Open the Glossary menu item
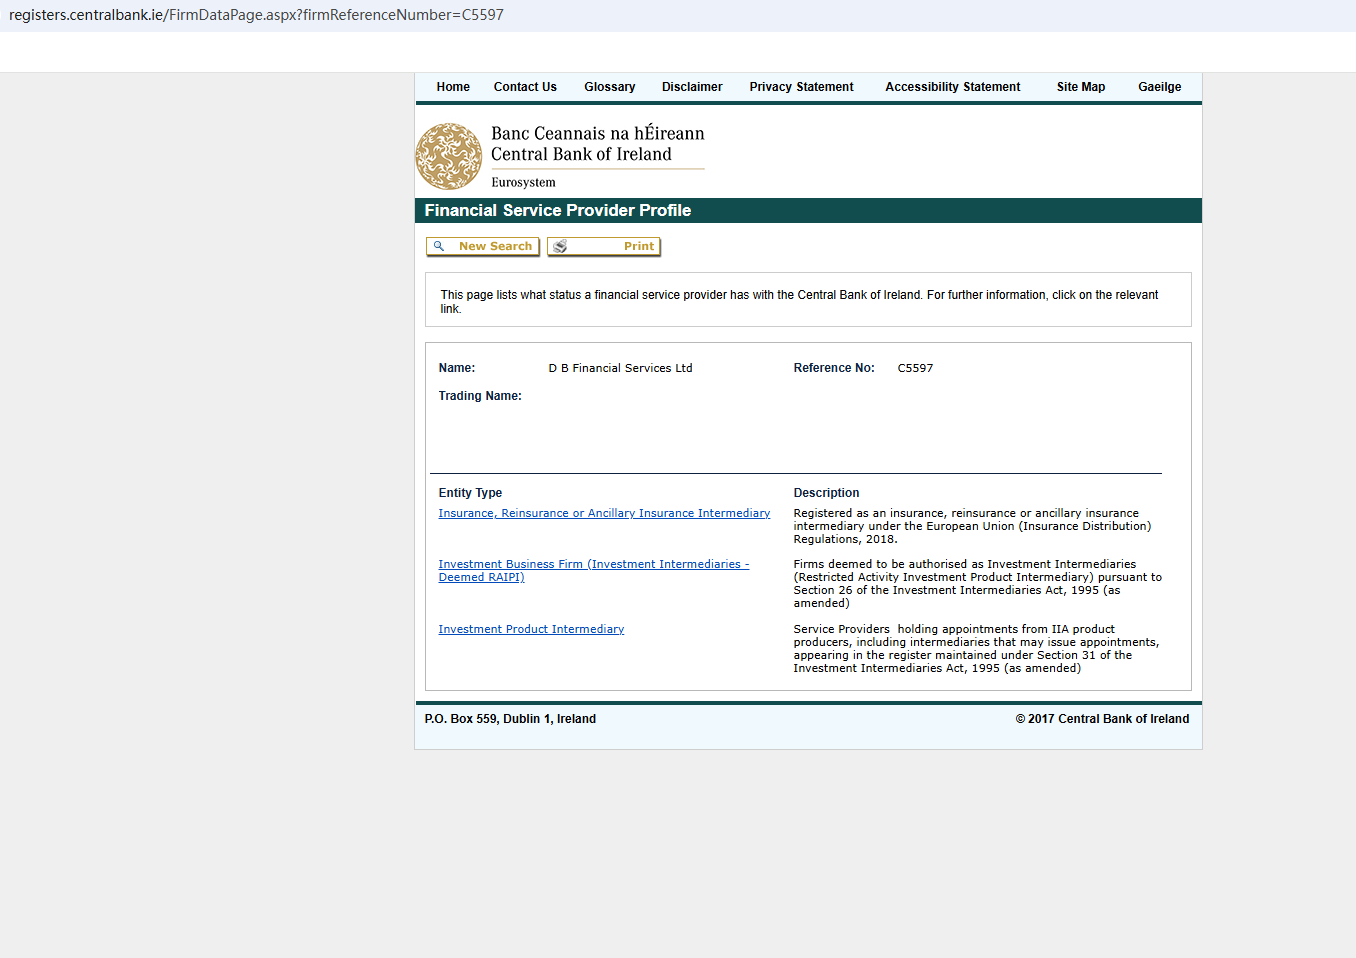The width and height of the screenshot is (1356, 958). (609, 87)
